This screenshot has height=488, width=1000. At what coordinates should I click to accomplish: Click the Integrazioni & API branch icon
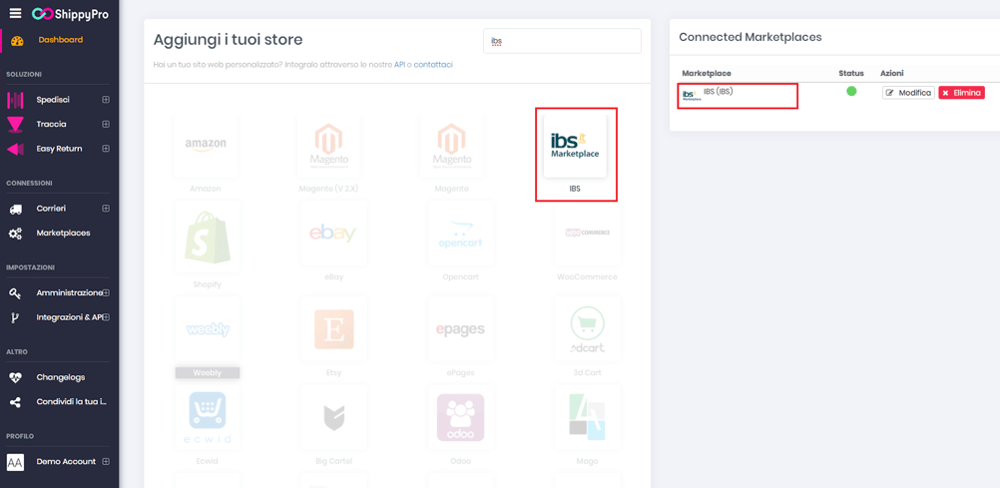pyautogui.click(x=16, y=318)
